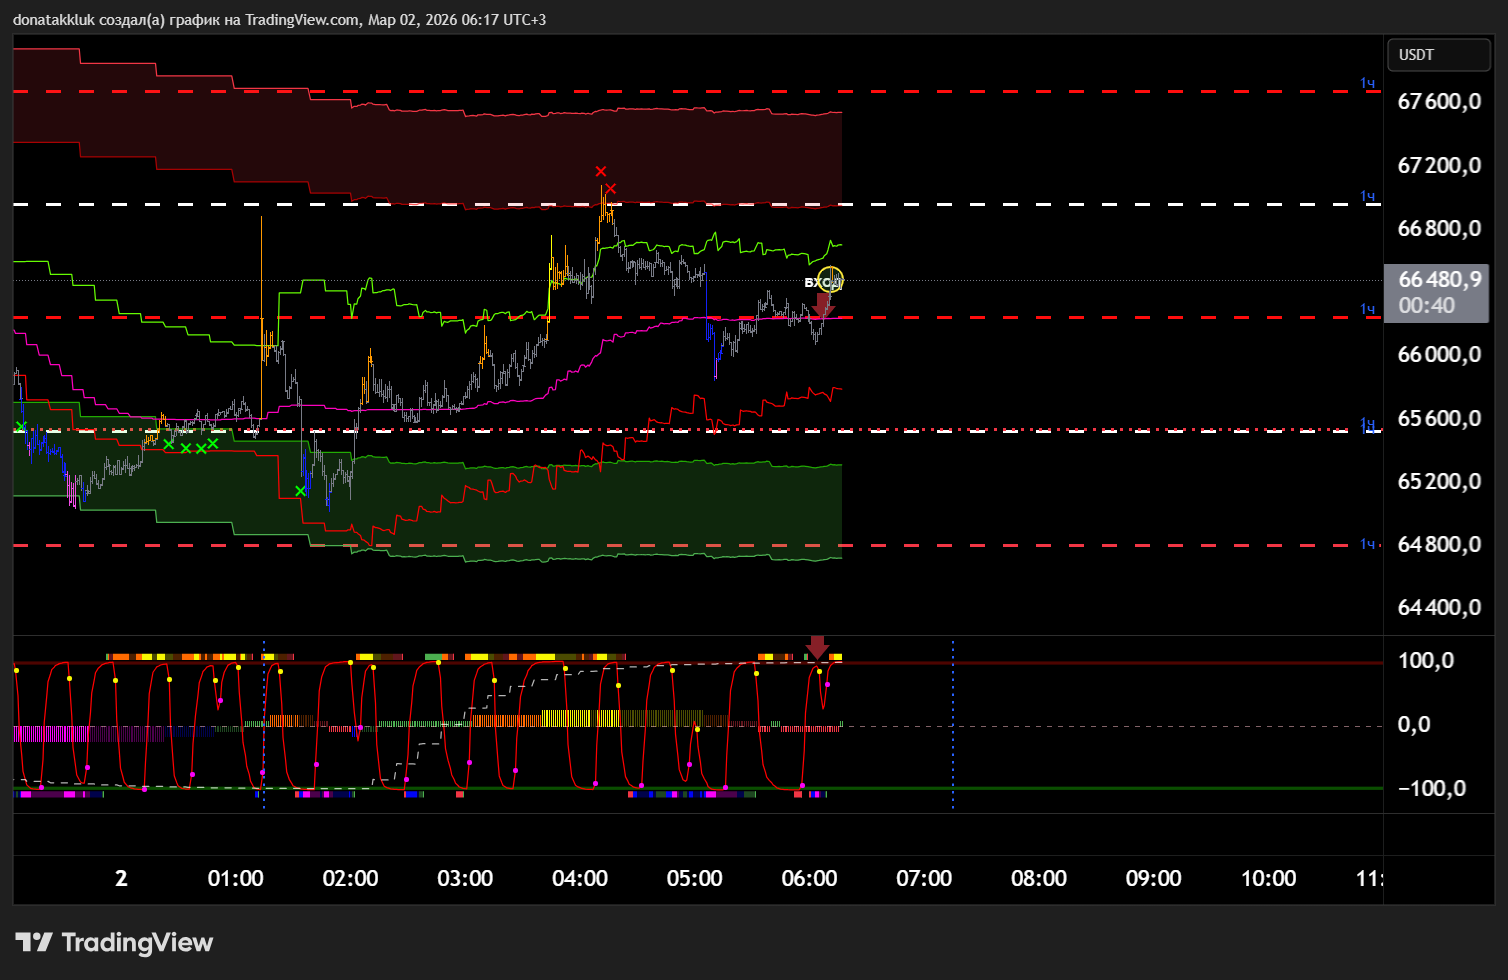Click the oscillator −100,0 scale label

(1431, 789)
